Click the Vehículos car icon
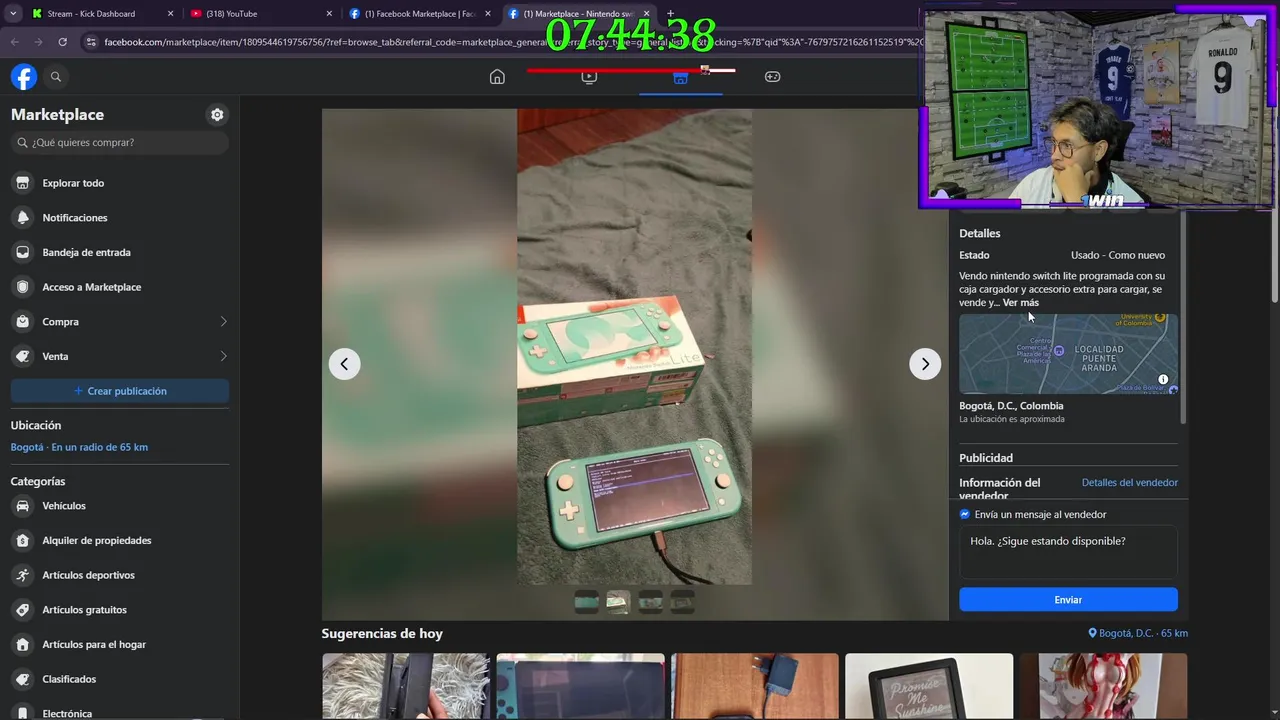 [23, 506]
